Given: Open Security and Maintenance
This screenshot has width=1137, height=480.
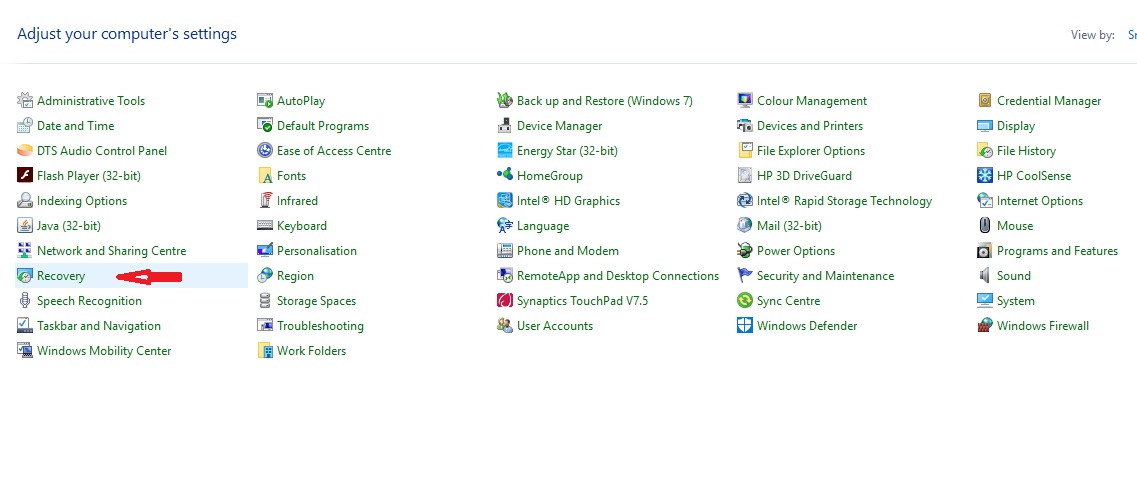Looking at the screenshot, I should [825, 276].
